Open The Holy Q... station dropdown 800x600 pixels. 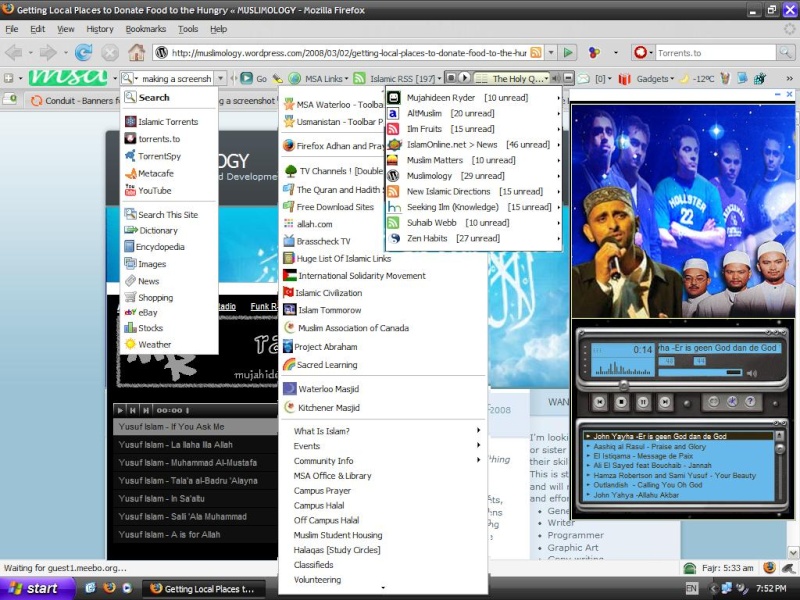(x=512, y=79)
